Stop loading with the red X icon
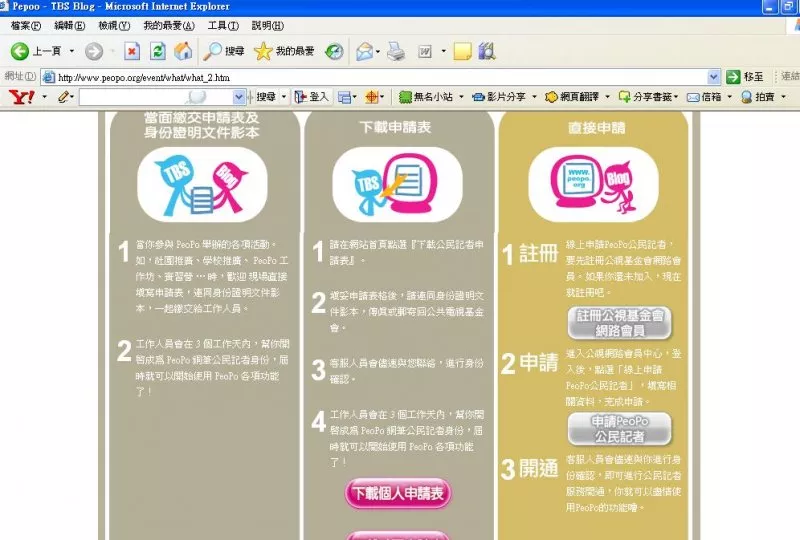800x540 pixels. point(132,51)
